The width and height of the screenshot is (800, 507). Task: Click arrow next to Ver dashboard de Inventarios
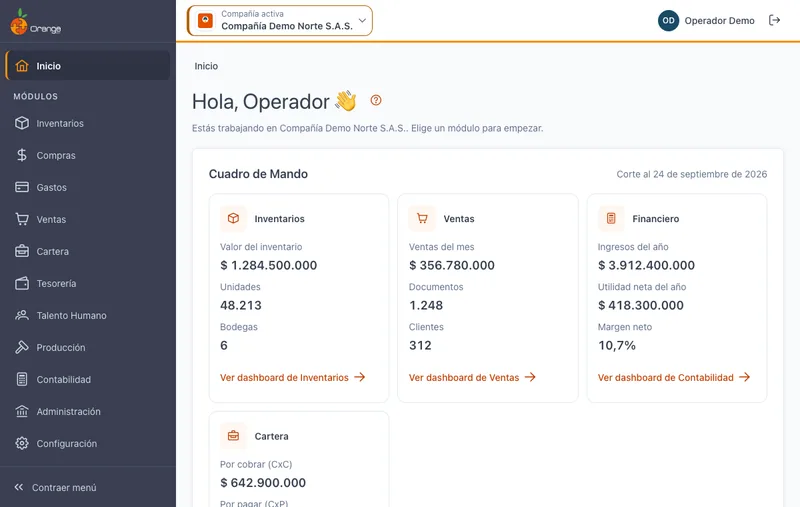tap(360, 377)
